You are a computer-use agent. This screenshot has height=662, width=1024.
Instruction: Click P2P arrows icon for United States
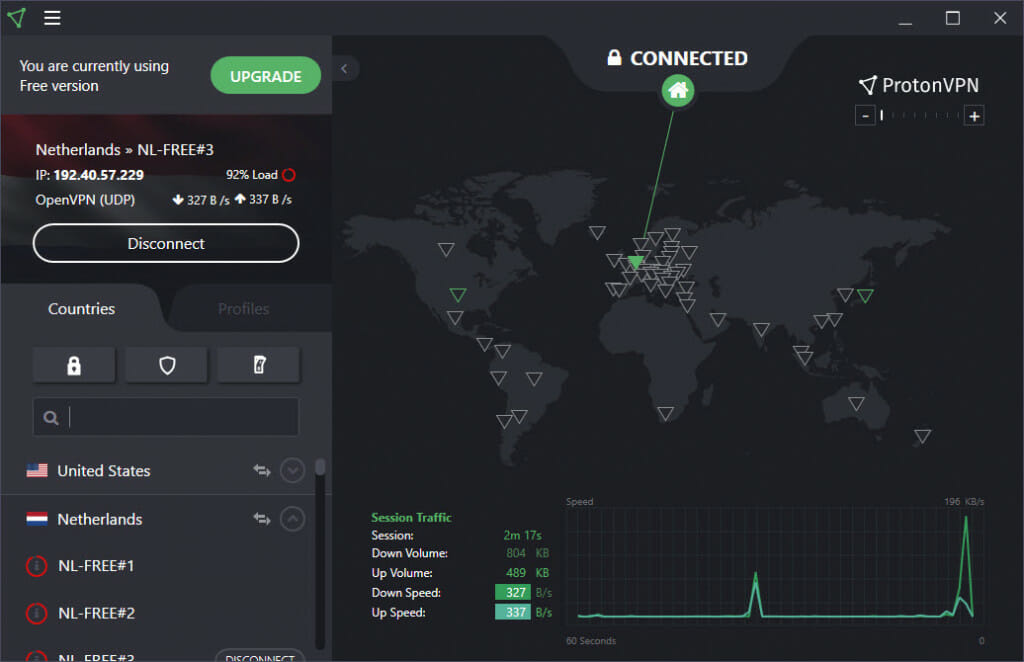pos(262,470)
